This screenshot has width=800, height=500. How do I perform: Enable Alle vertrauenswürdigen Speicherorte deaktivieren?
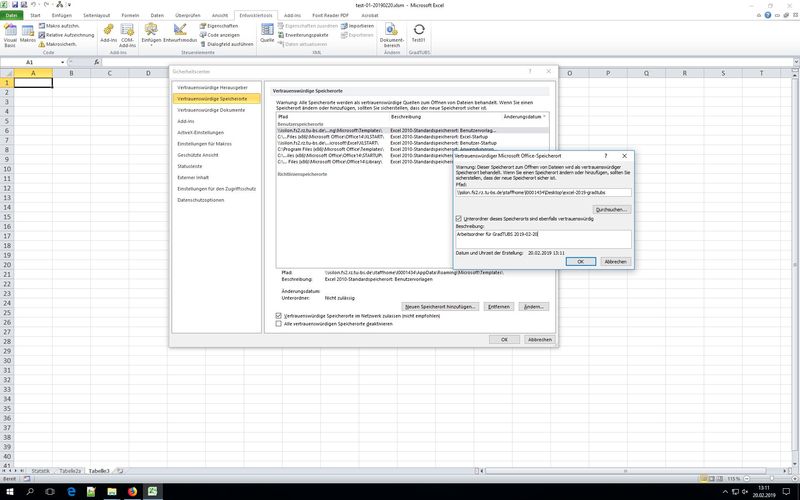coord(278,324)
